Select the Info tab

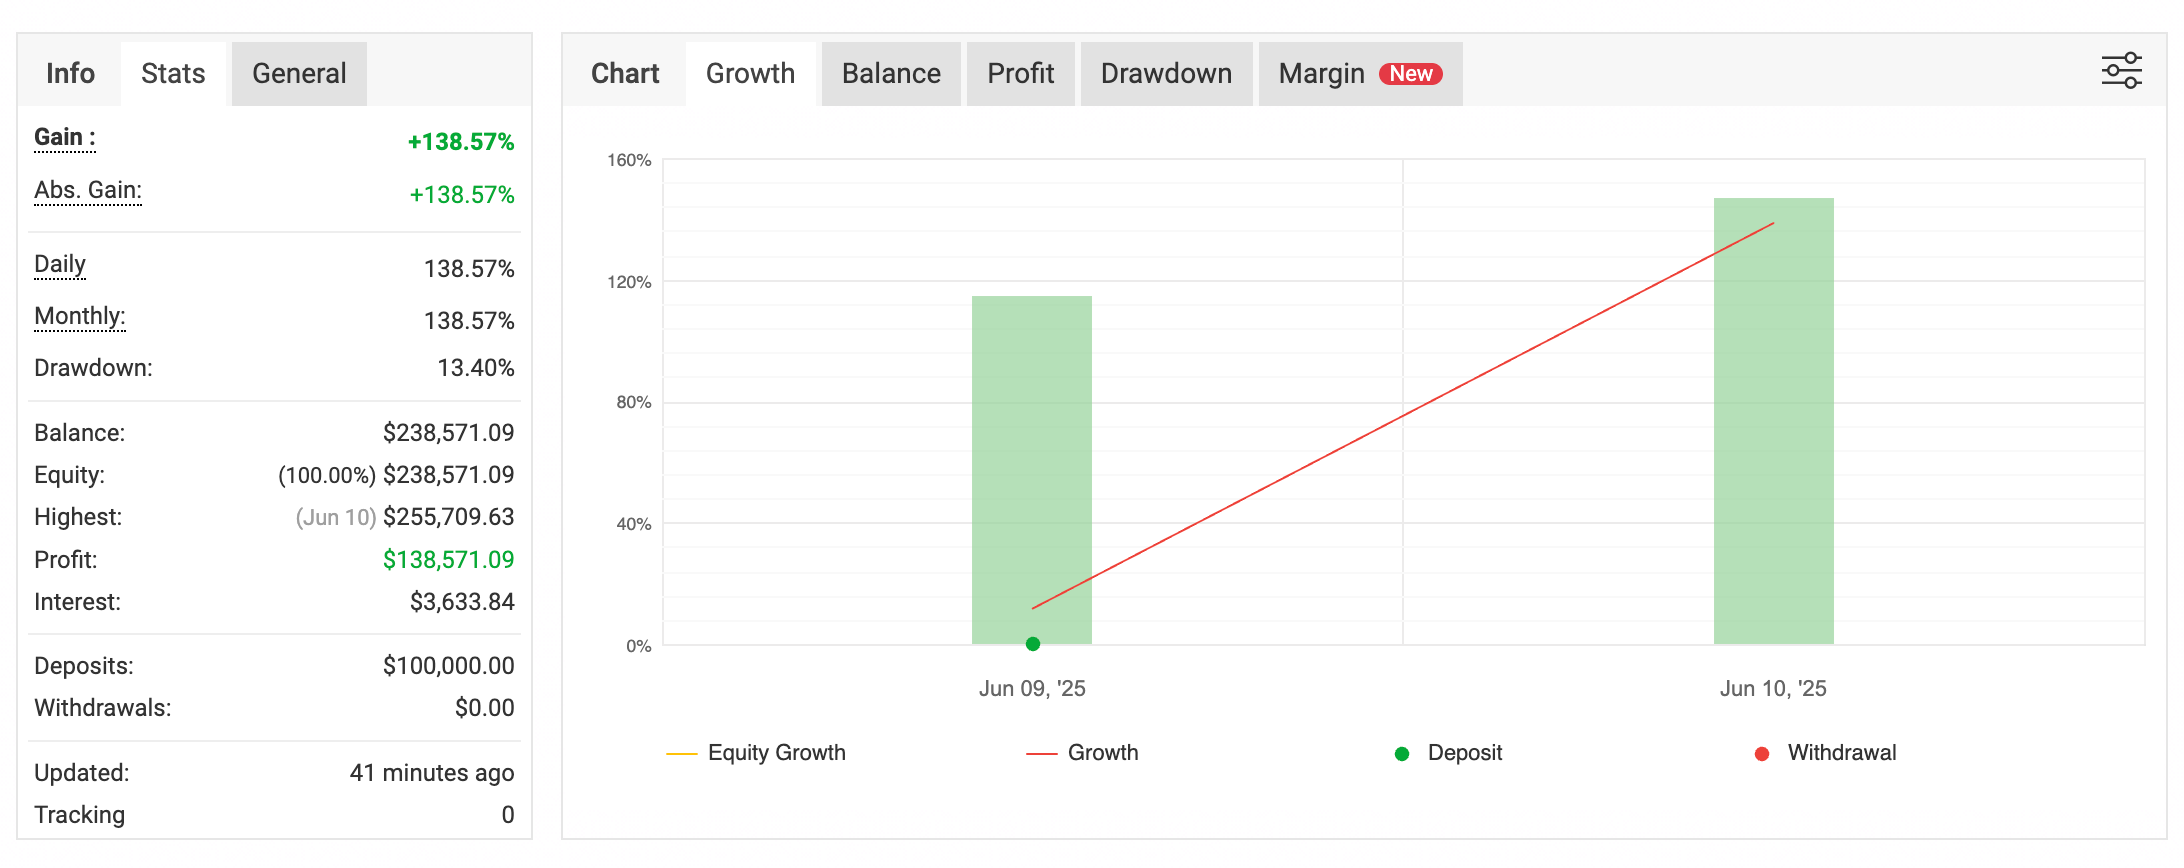click(70, 74)
